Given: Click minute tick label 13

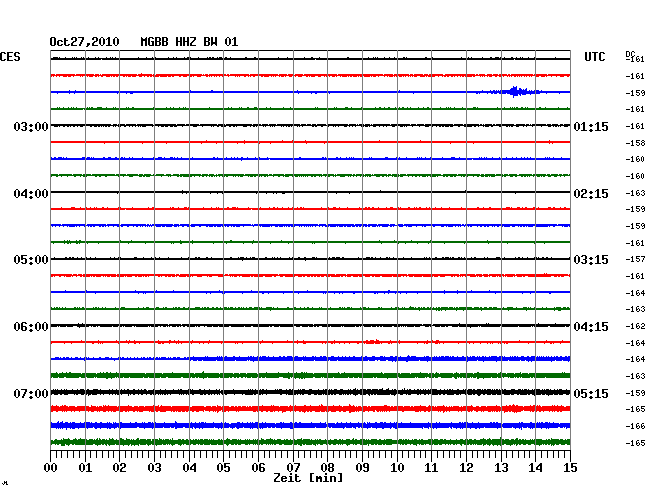Looking at the screenshot, I should click(501, 467).
